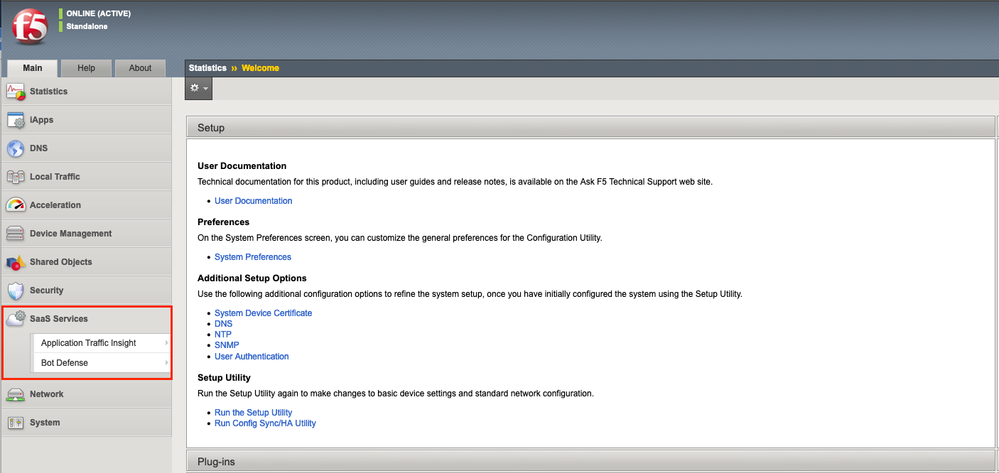Open the Network menu item

coord(46,394)
